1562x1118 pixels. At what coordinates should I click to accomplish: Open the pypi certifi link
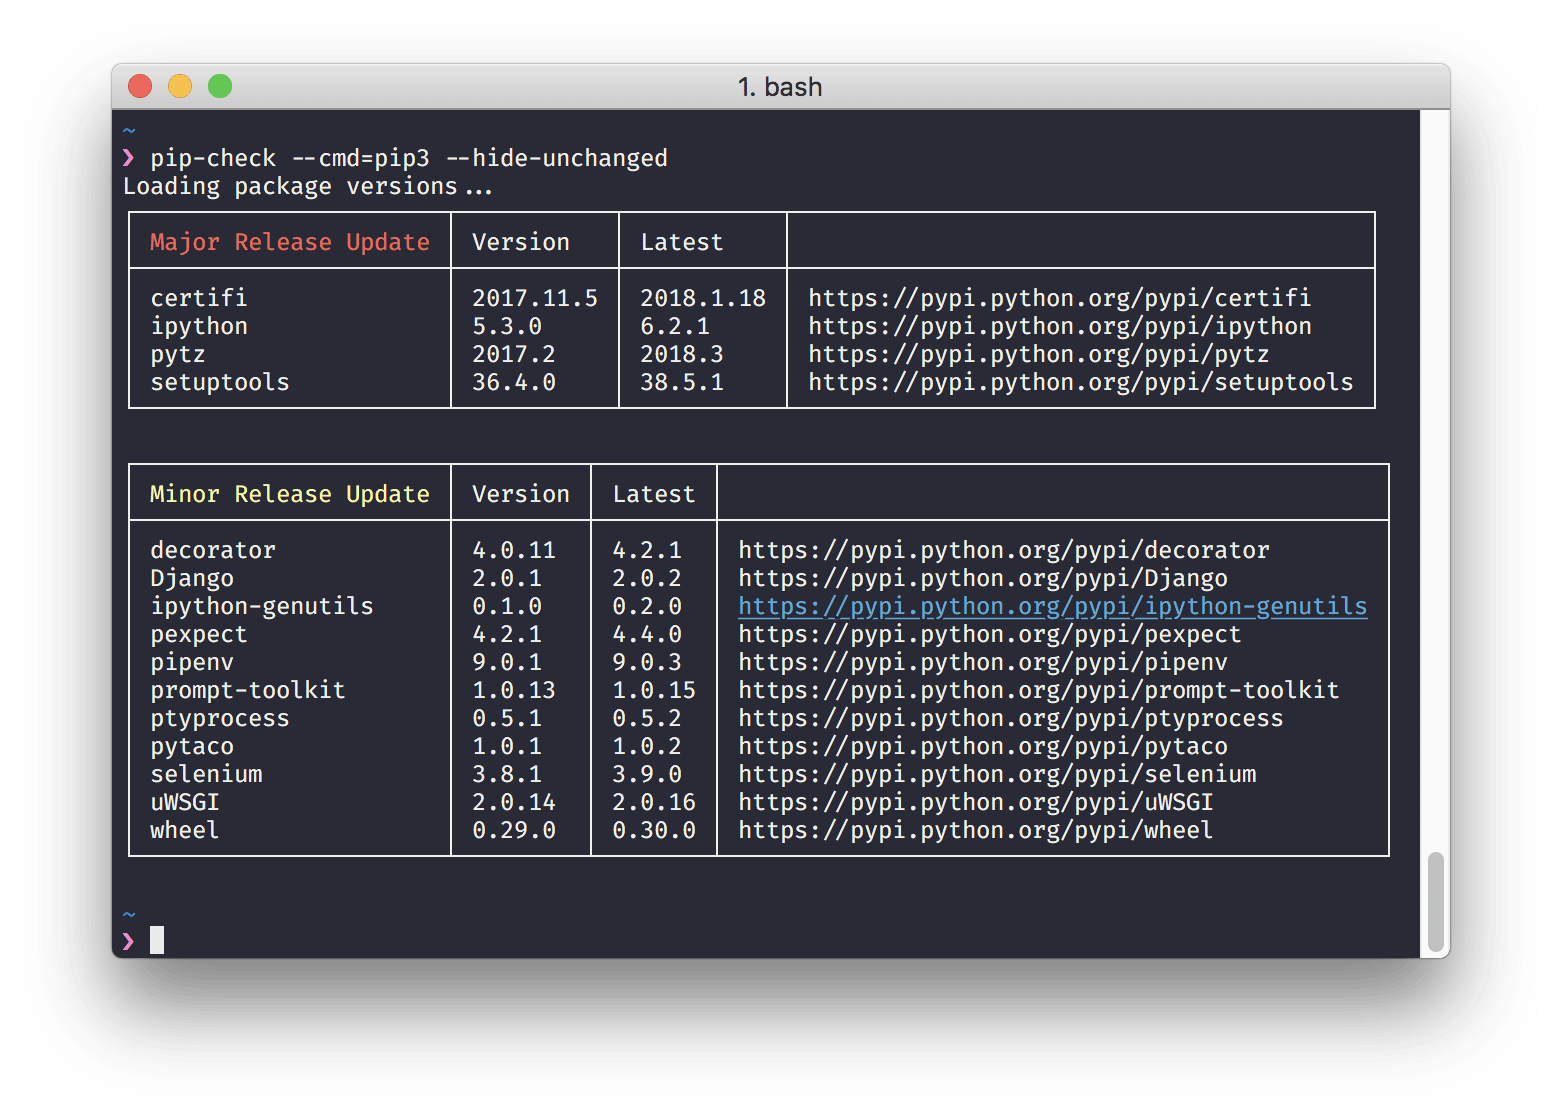(x=1060, y=297)
